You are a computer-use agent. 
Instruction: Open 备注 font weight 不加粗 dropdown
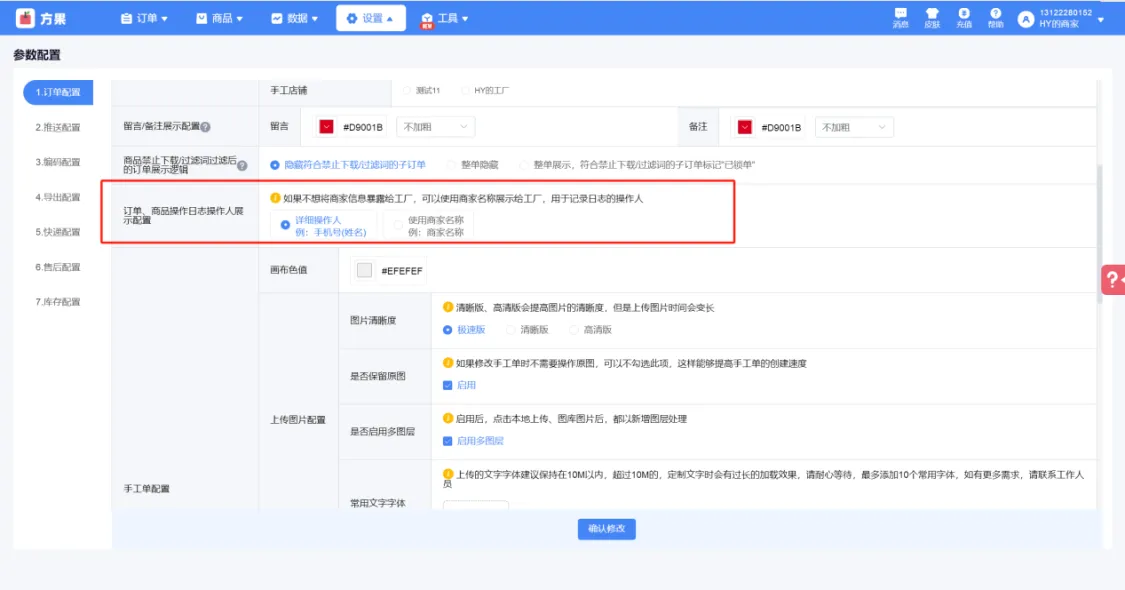(x=854, y=127)
